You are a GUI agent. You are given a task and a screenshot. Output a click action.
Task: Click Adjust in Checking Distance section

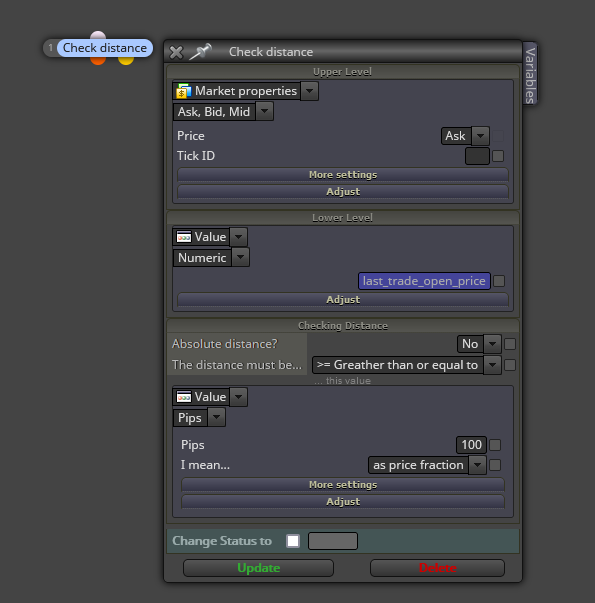pos(343,501)
